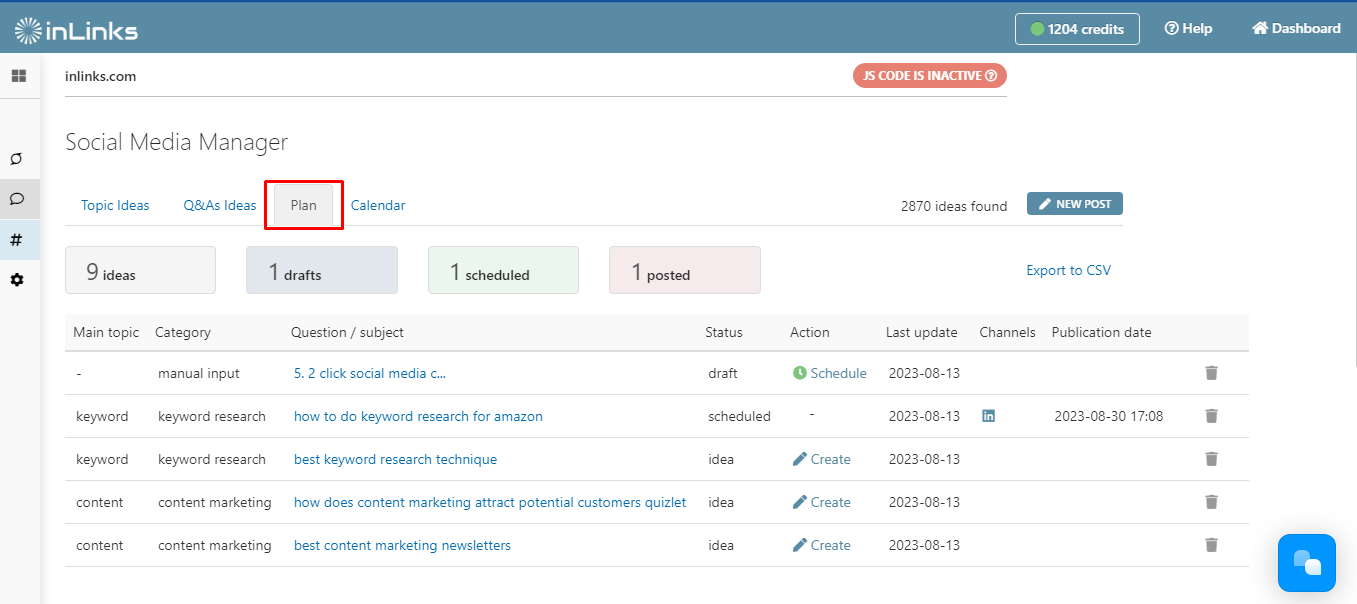Filter by 1 scheduled card
This screenshot has height=604, width=1357.
click(503, 271)
